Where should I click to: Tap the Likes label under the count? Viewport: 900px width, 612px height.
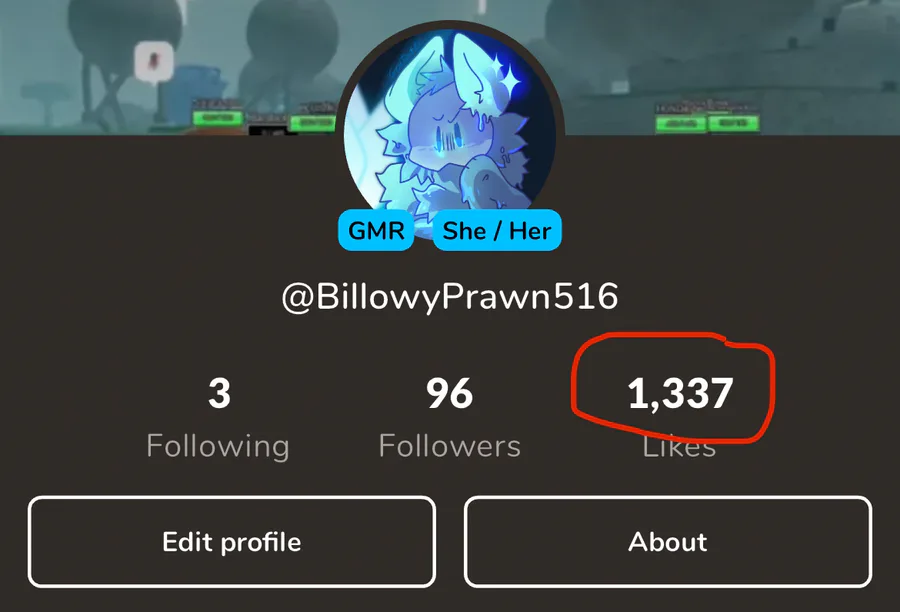point(679,447)
